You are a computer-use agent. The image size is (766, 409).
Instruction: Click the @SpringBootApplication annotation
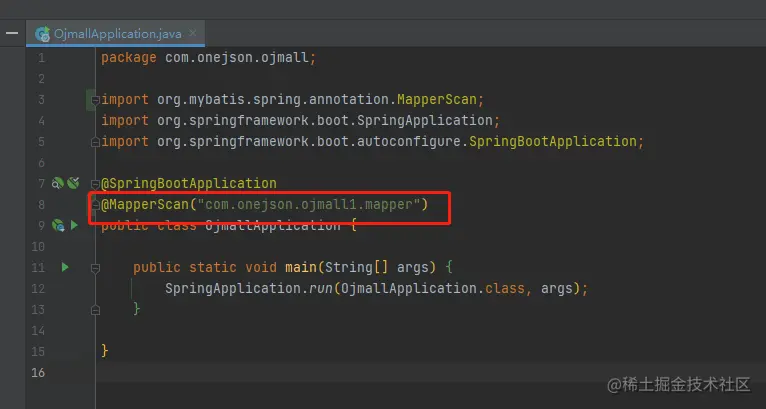pyautogui.click(x=189, y=184)
